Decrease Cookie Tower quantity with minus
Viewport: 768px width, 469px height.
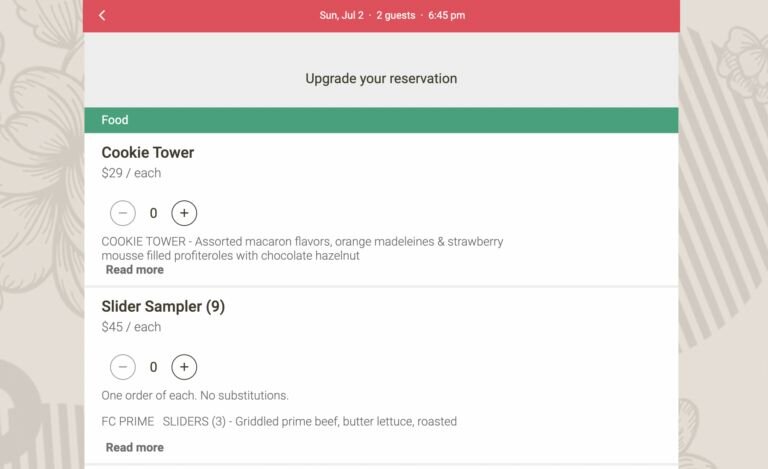(x=122, y=213)
